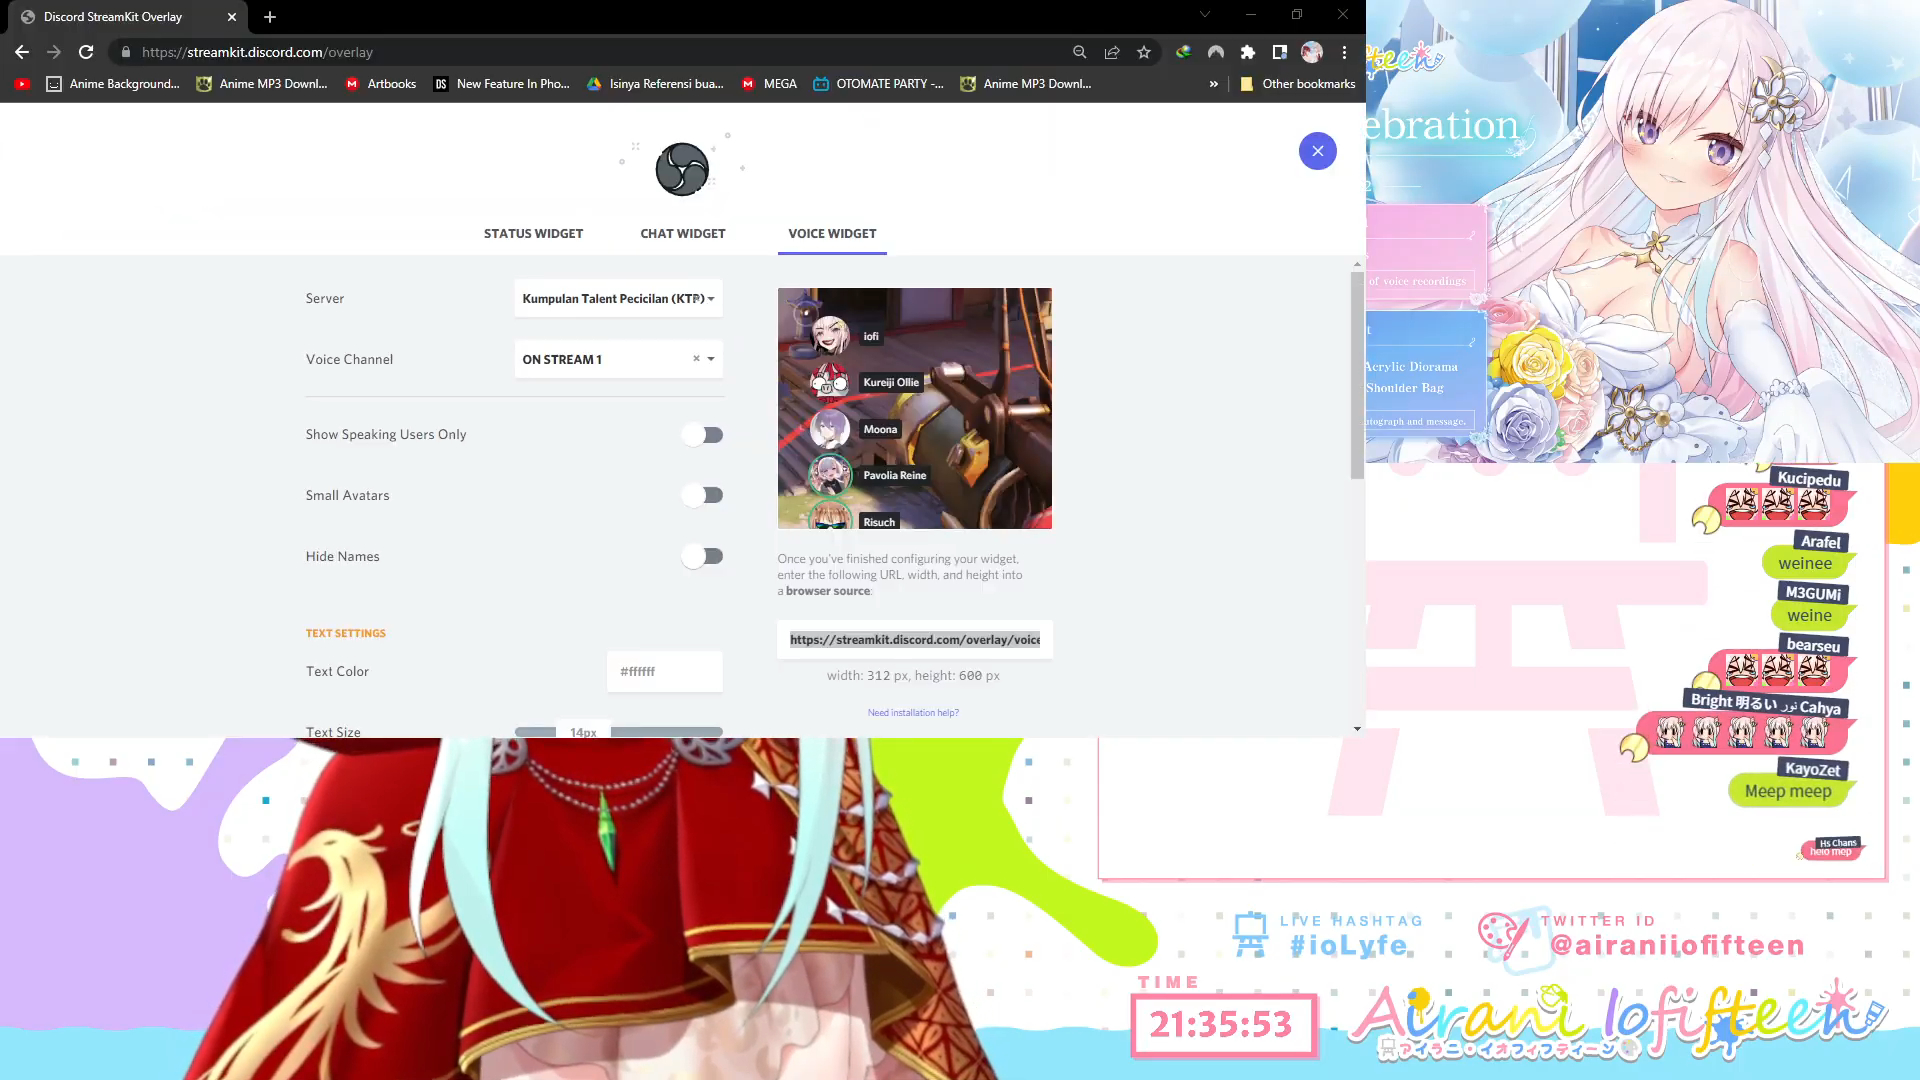This screenshot has height=1080, width=1920.
Task: Open the browser side panel icon
Action: (1279, 52)
